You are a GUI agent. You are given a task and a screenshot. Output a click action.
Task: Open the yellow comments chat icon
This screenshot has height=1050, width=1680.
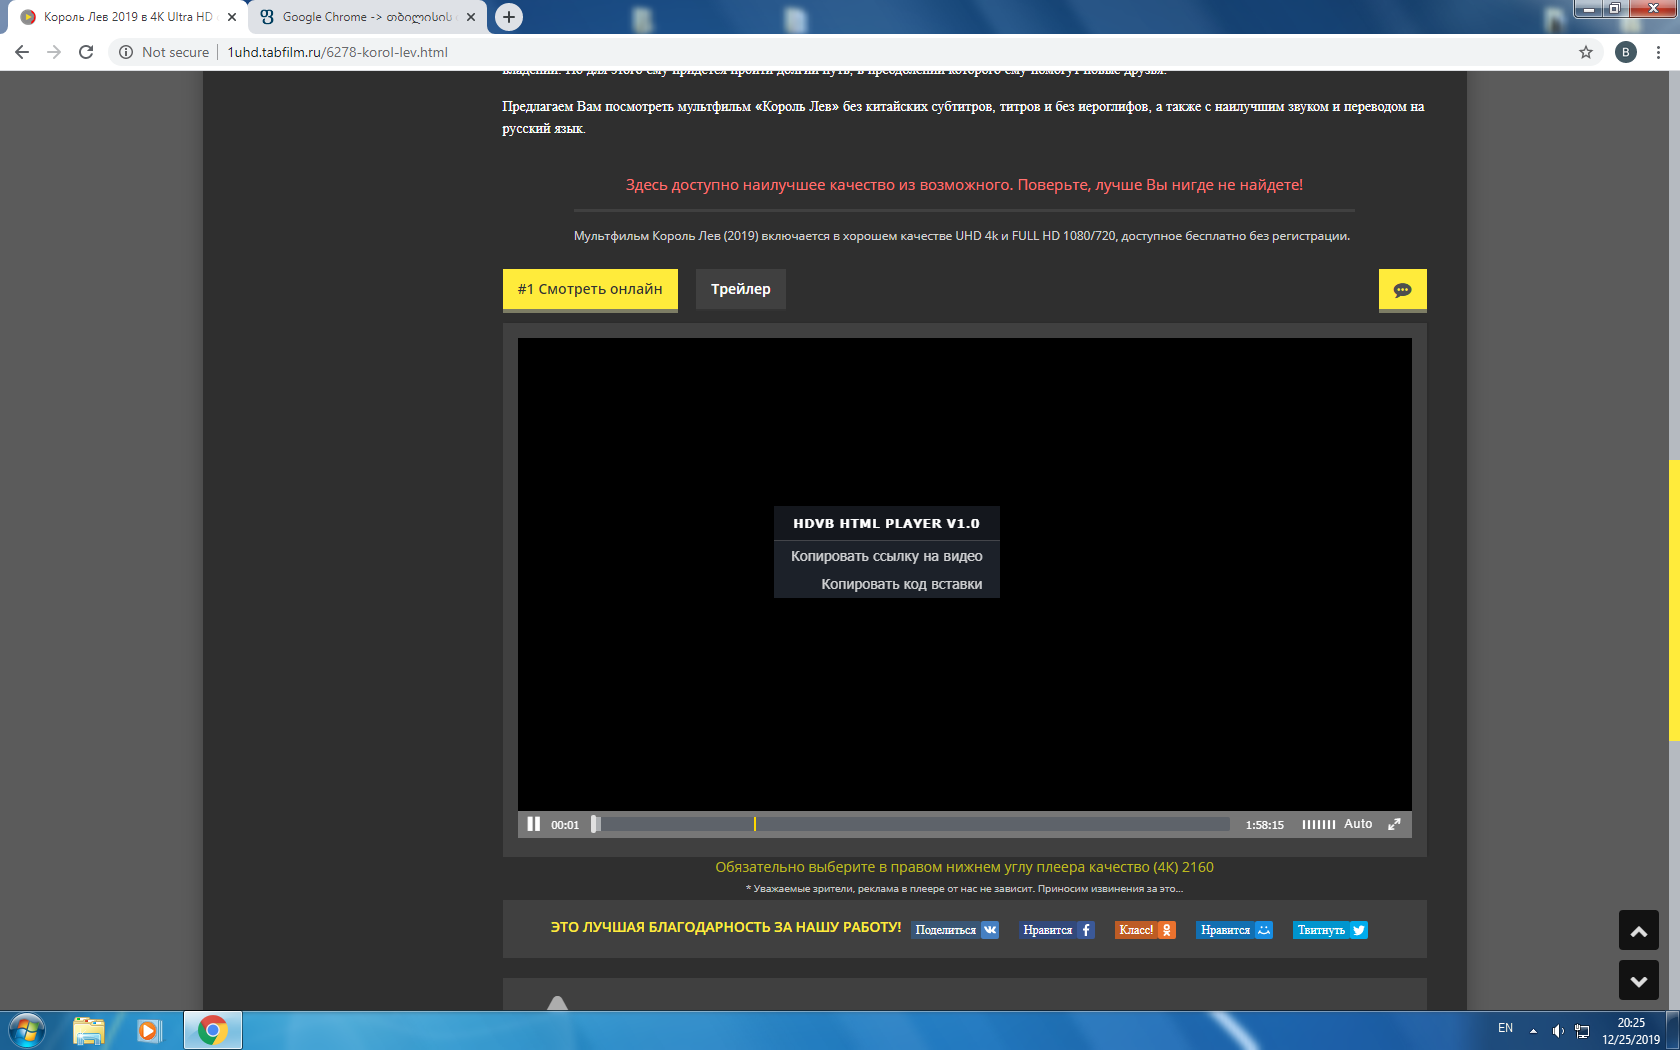[x=1402, y=290]
